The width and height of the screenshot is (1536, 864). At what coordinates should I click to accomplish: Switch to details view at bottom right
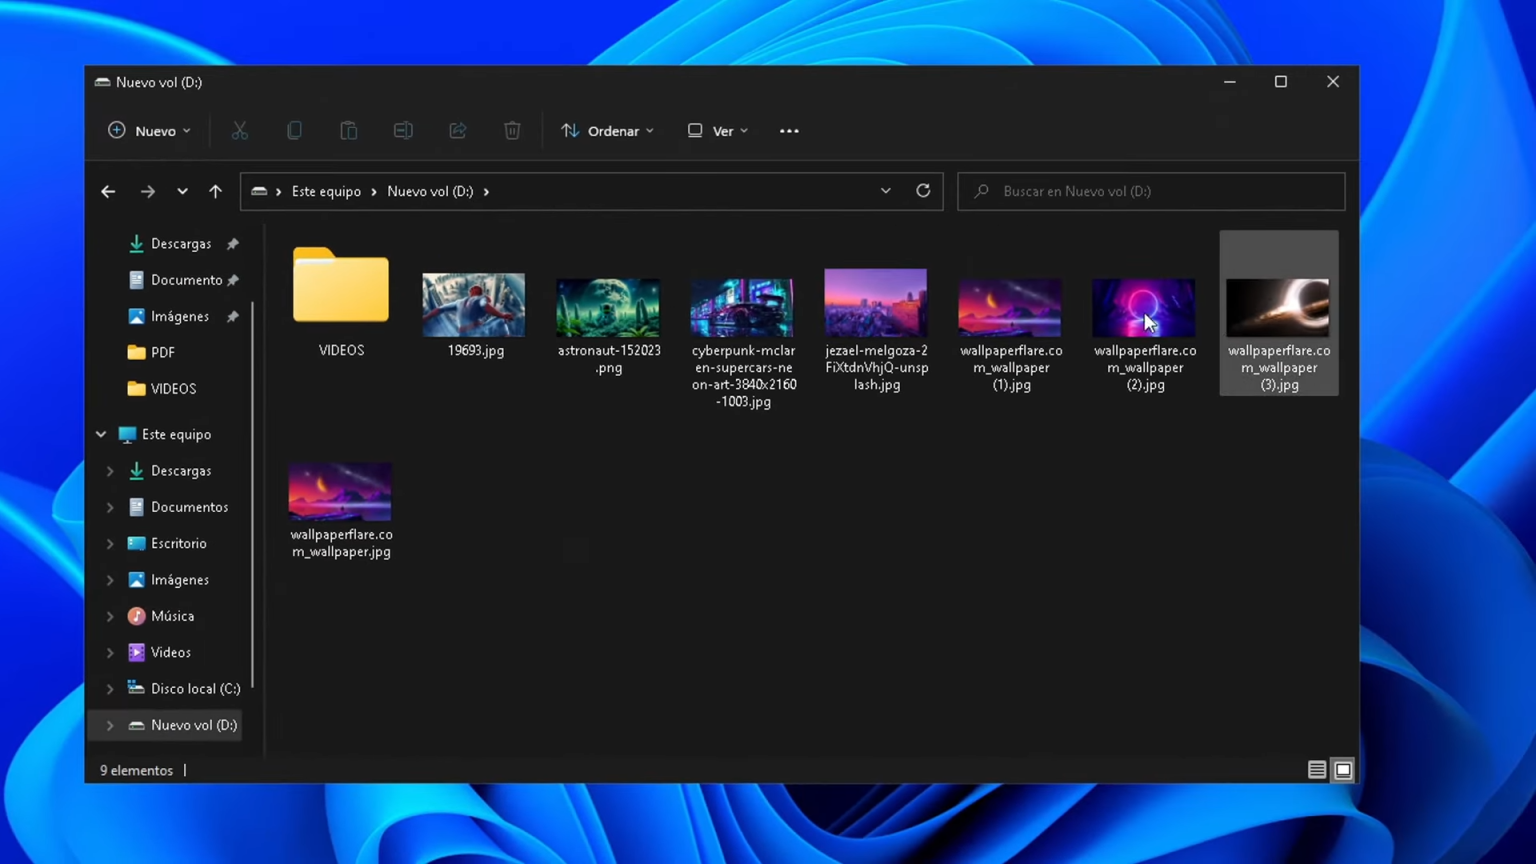pyautogui.click(x=1317, y=770)
